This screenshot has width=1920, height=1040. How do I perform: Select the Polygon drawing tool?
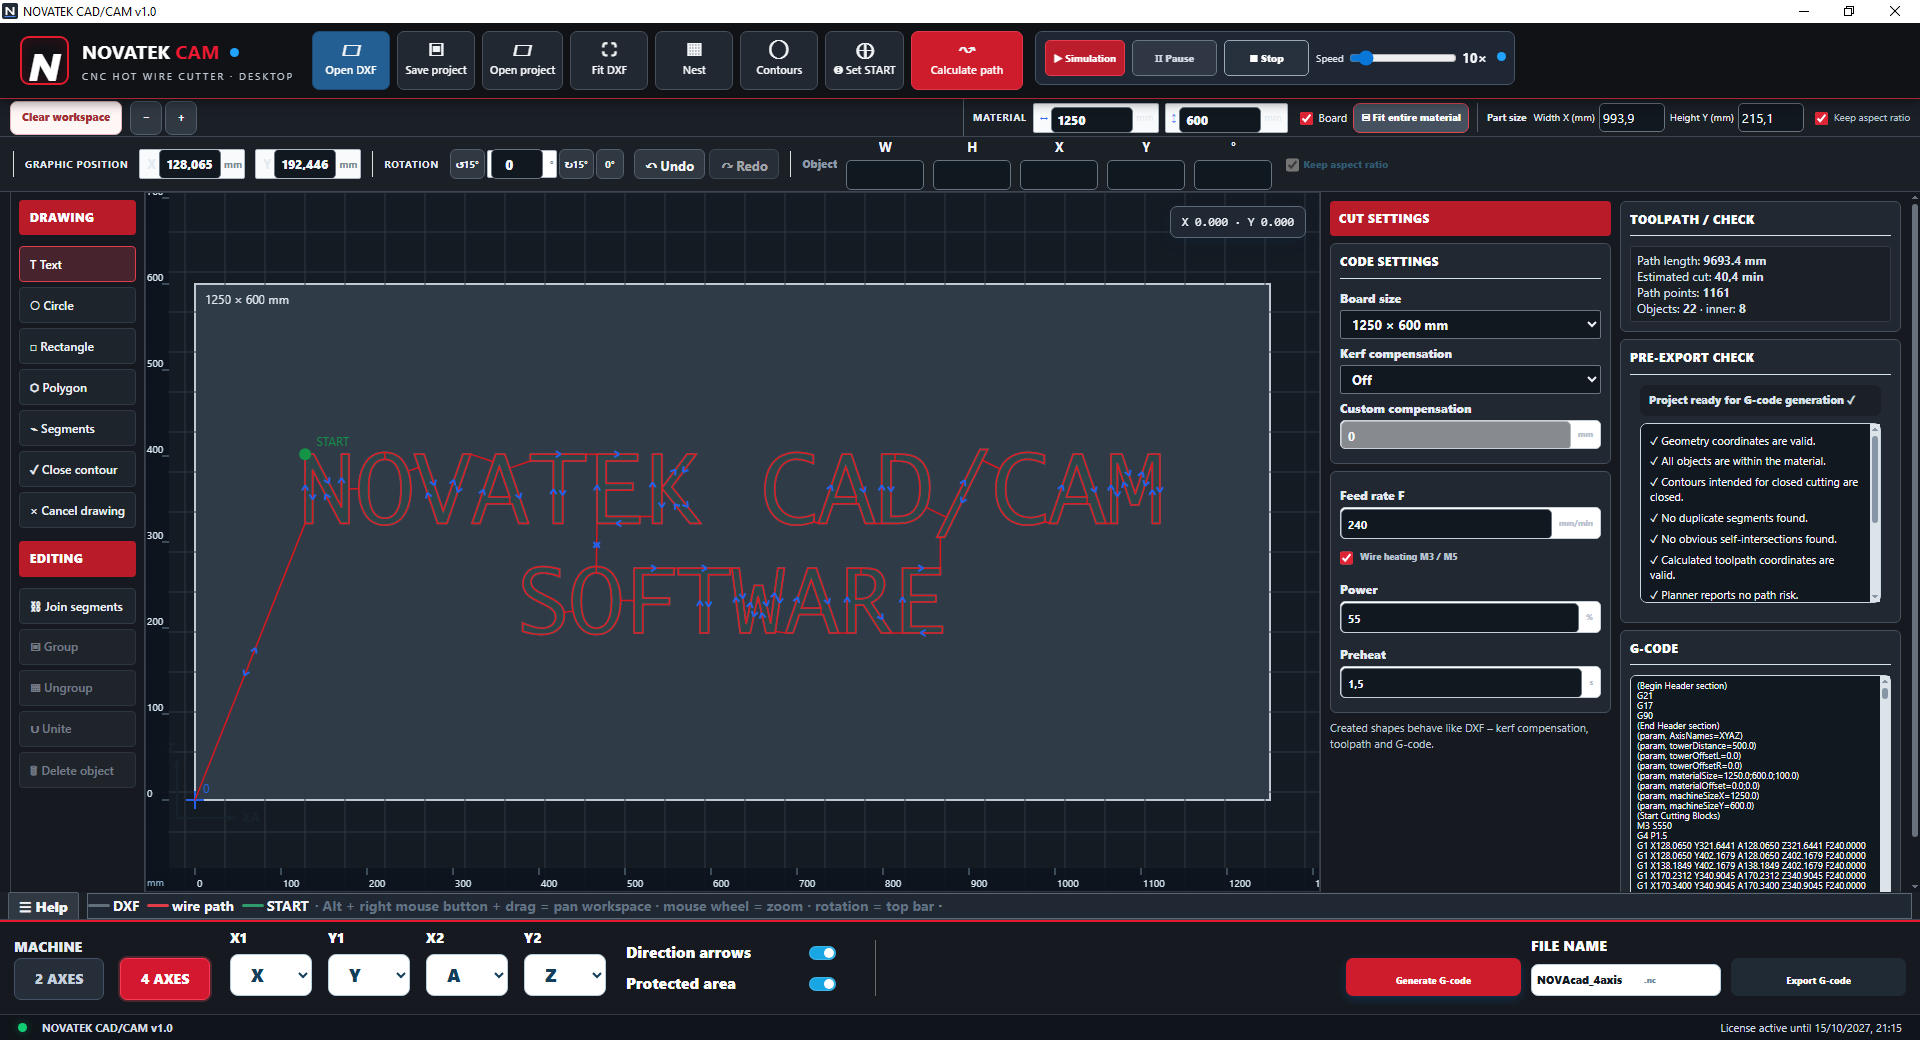click(x=77, y=387)
